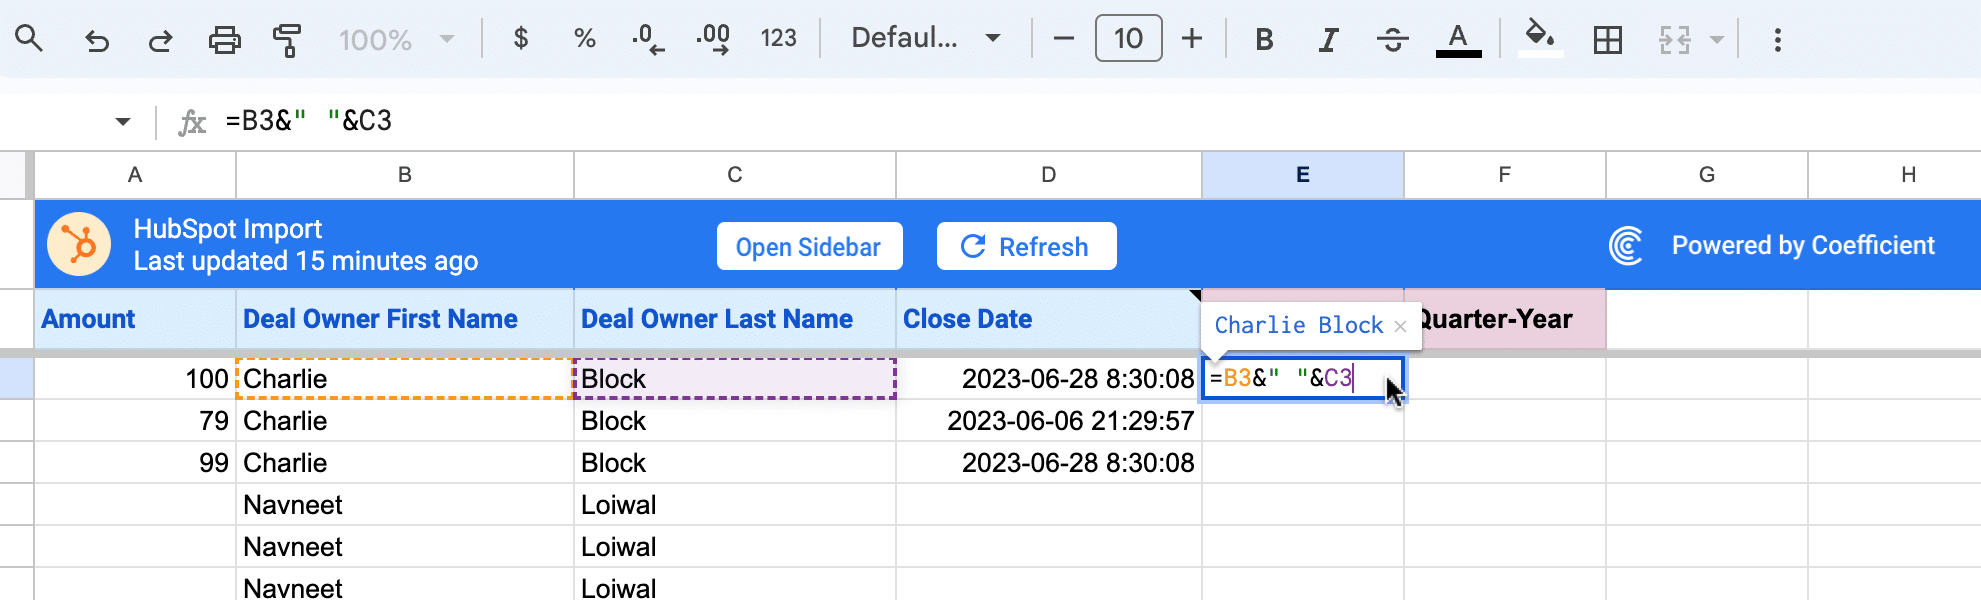Open more formats 123 menu

778,39
